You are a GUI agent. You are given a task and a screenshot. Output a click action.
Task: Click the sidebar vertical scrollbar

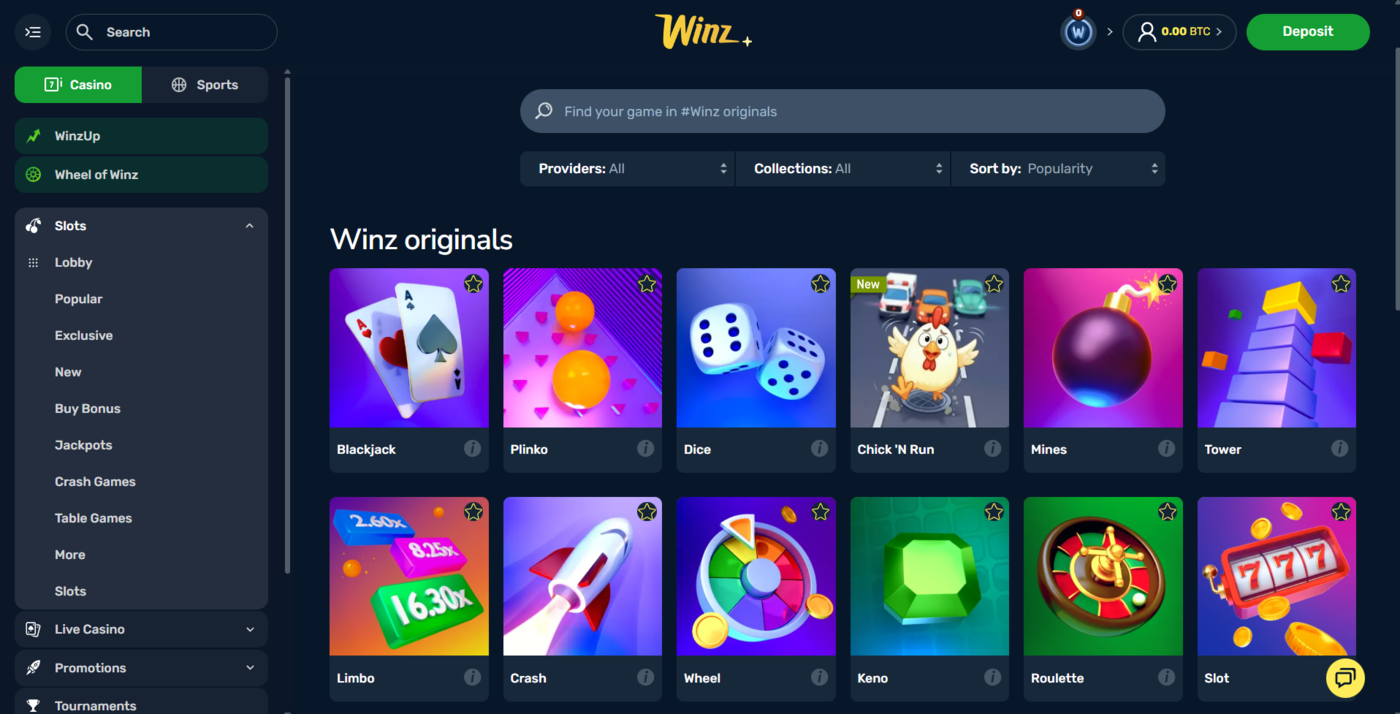(287, 320)
